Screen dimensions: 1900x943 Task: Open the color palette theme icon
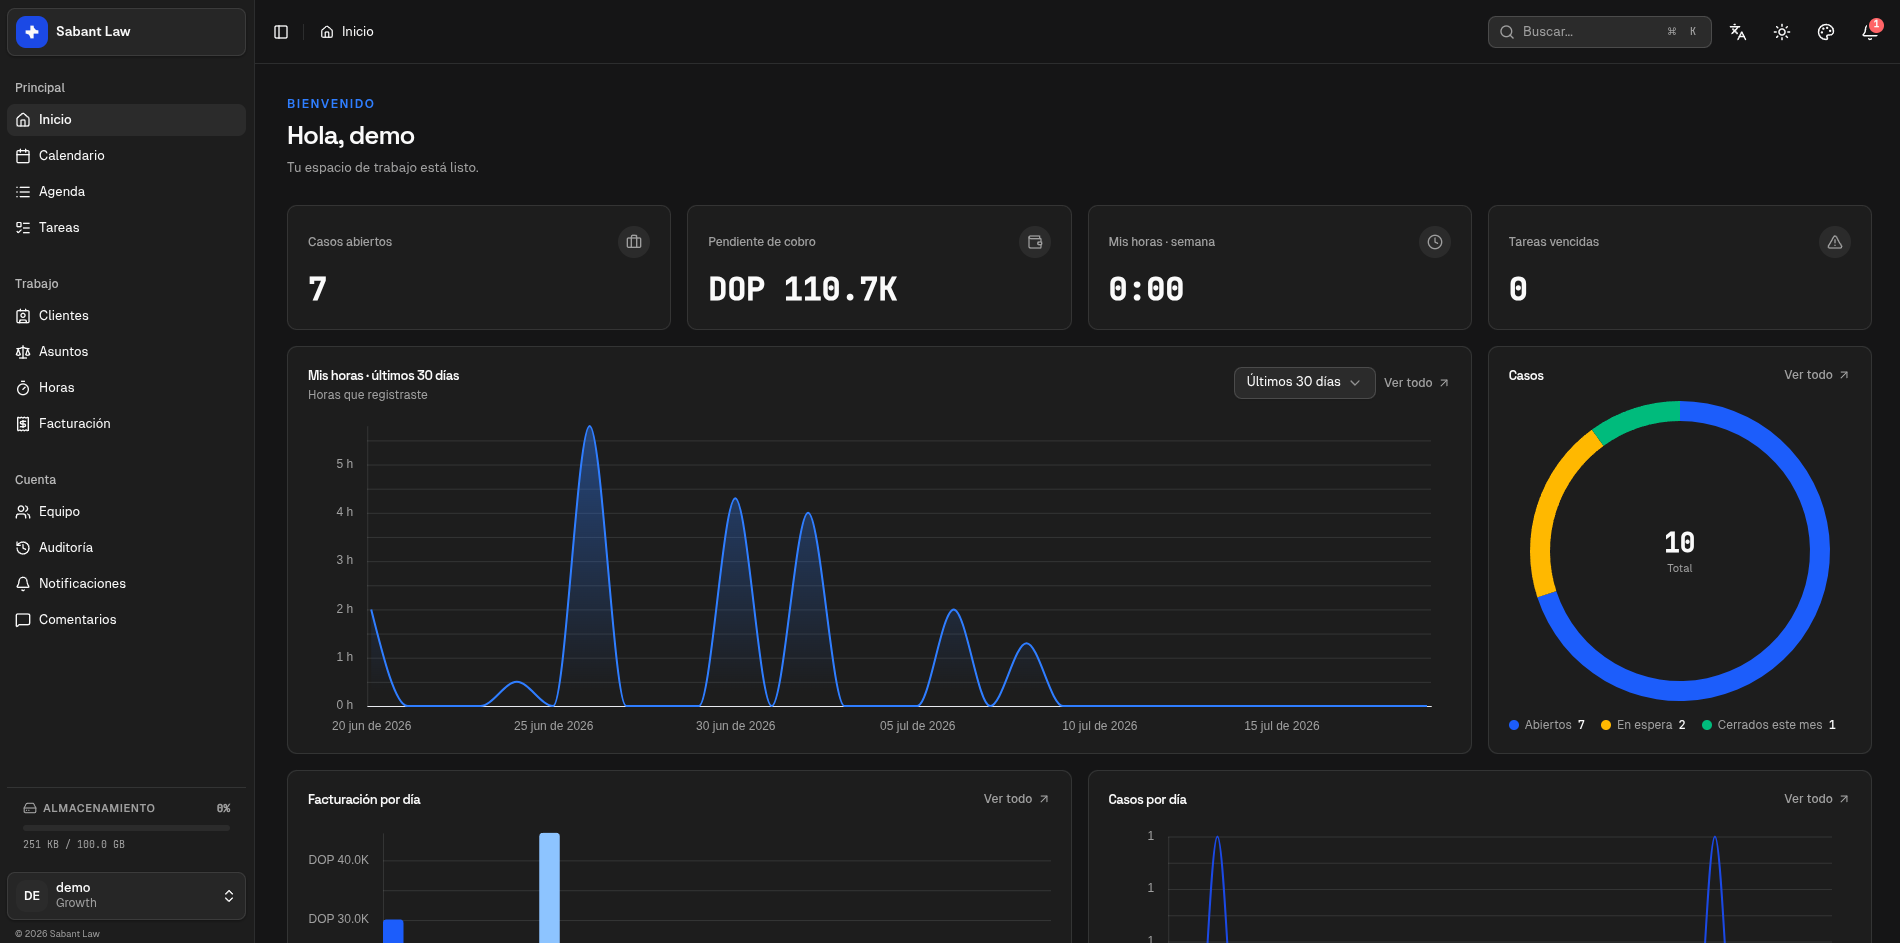point(1826,32)
